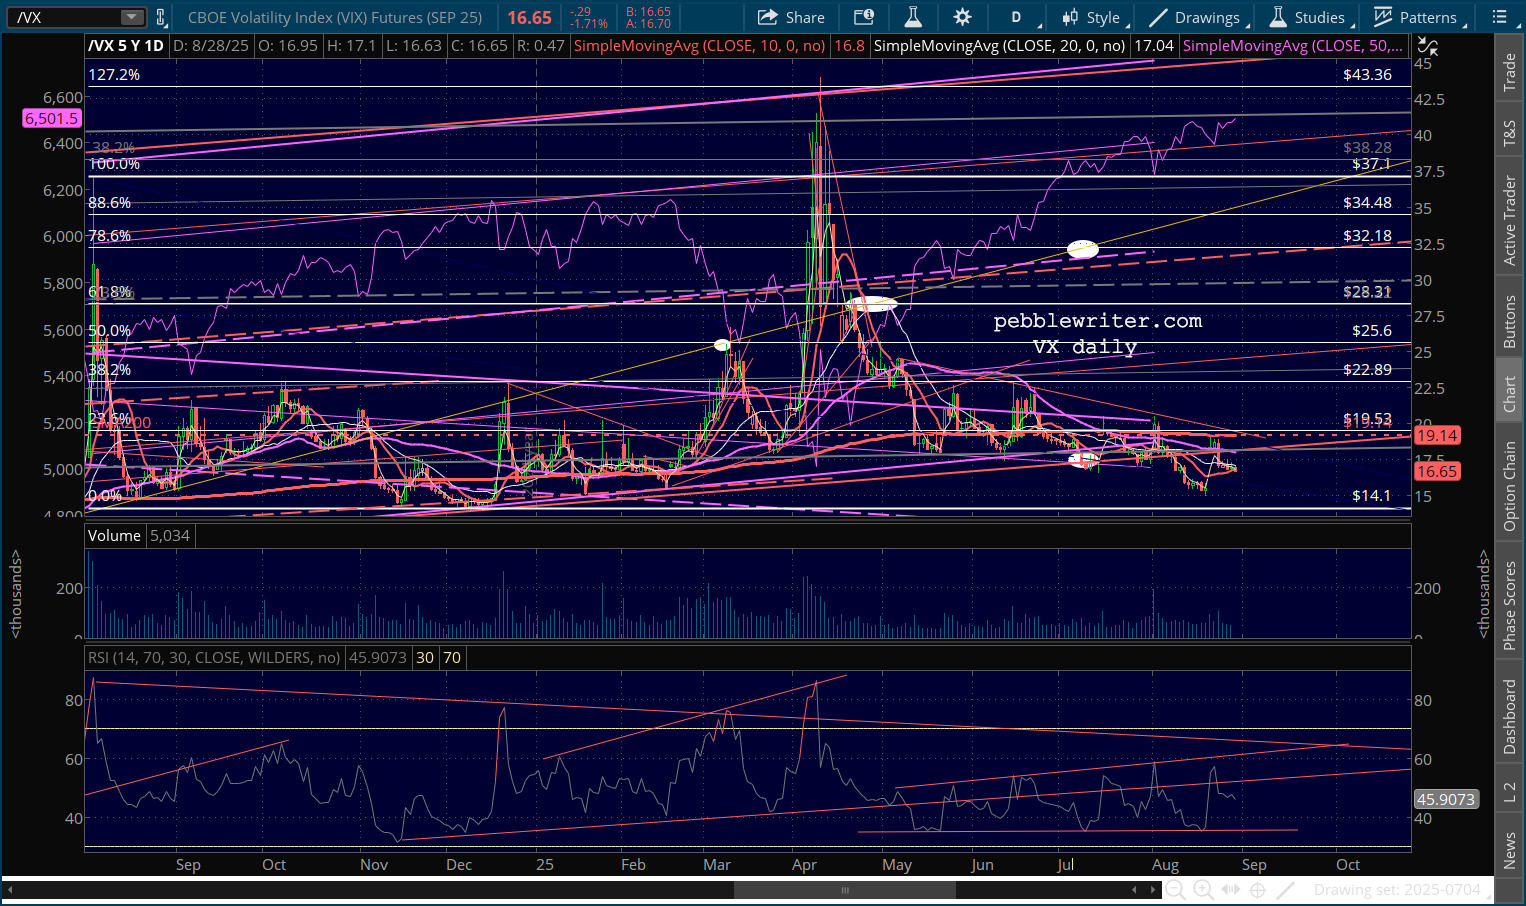Open the /VX symbol dropdown
The image size is (1526, 906).
pos(132,17)
